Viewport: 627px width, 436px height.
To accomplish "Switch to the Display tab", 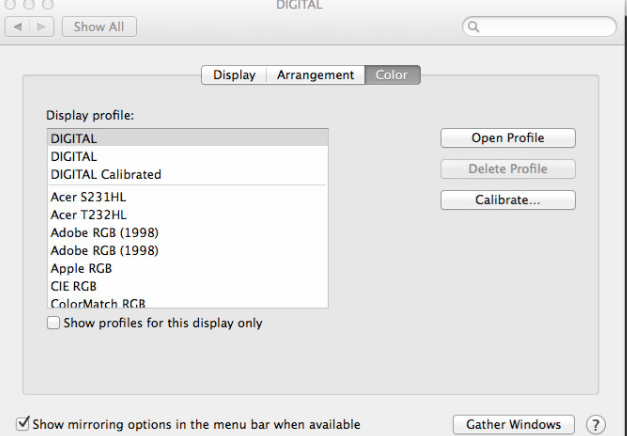I will [234, 75].
